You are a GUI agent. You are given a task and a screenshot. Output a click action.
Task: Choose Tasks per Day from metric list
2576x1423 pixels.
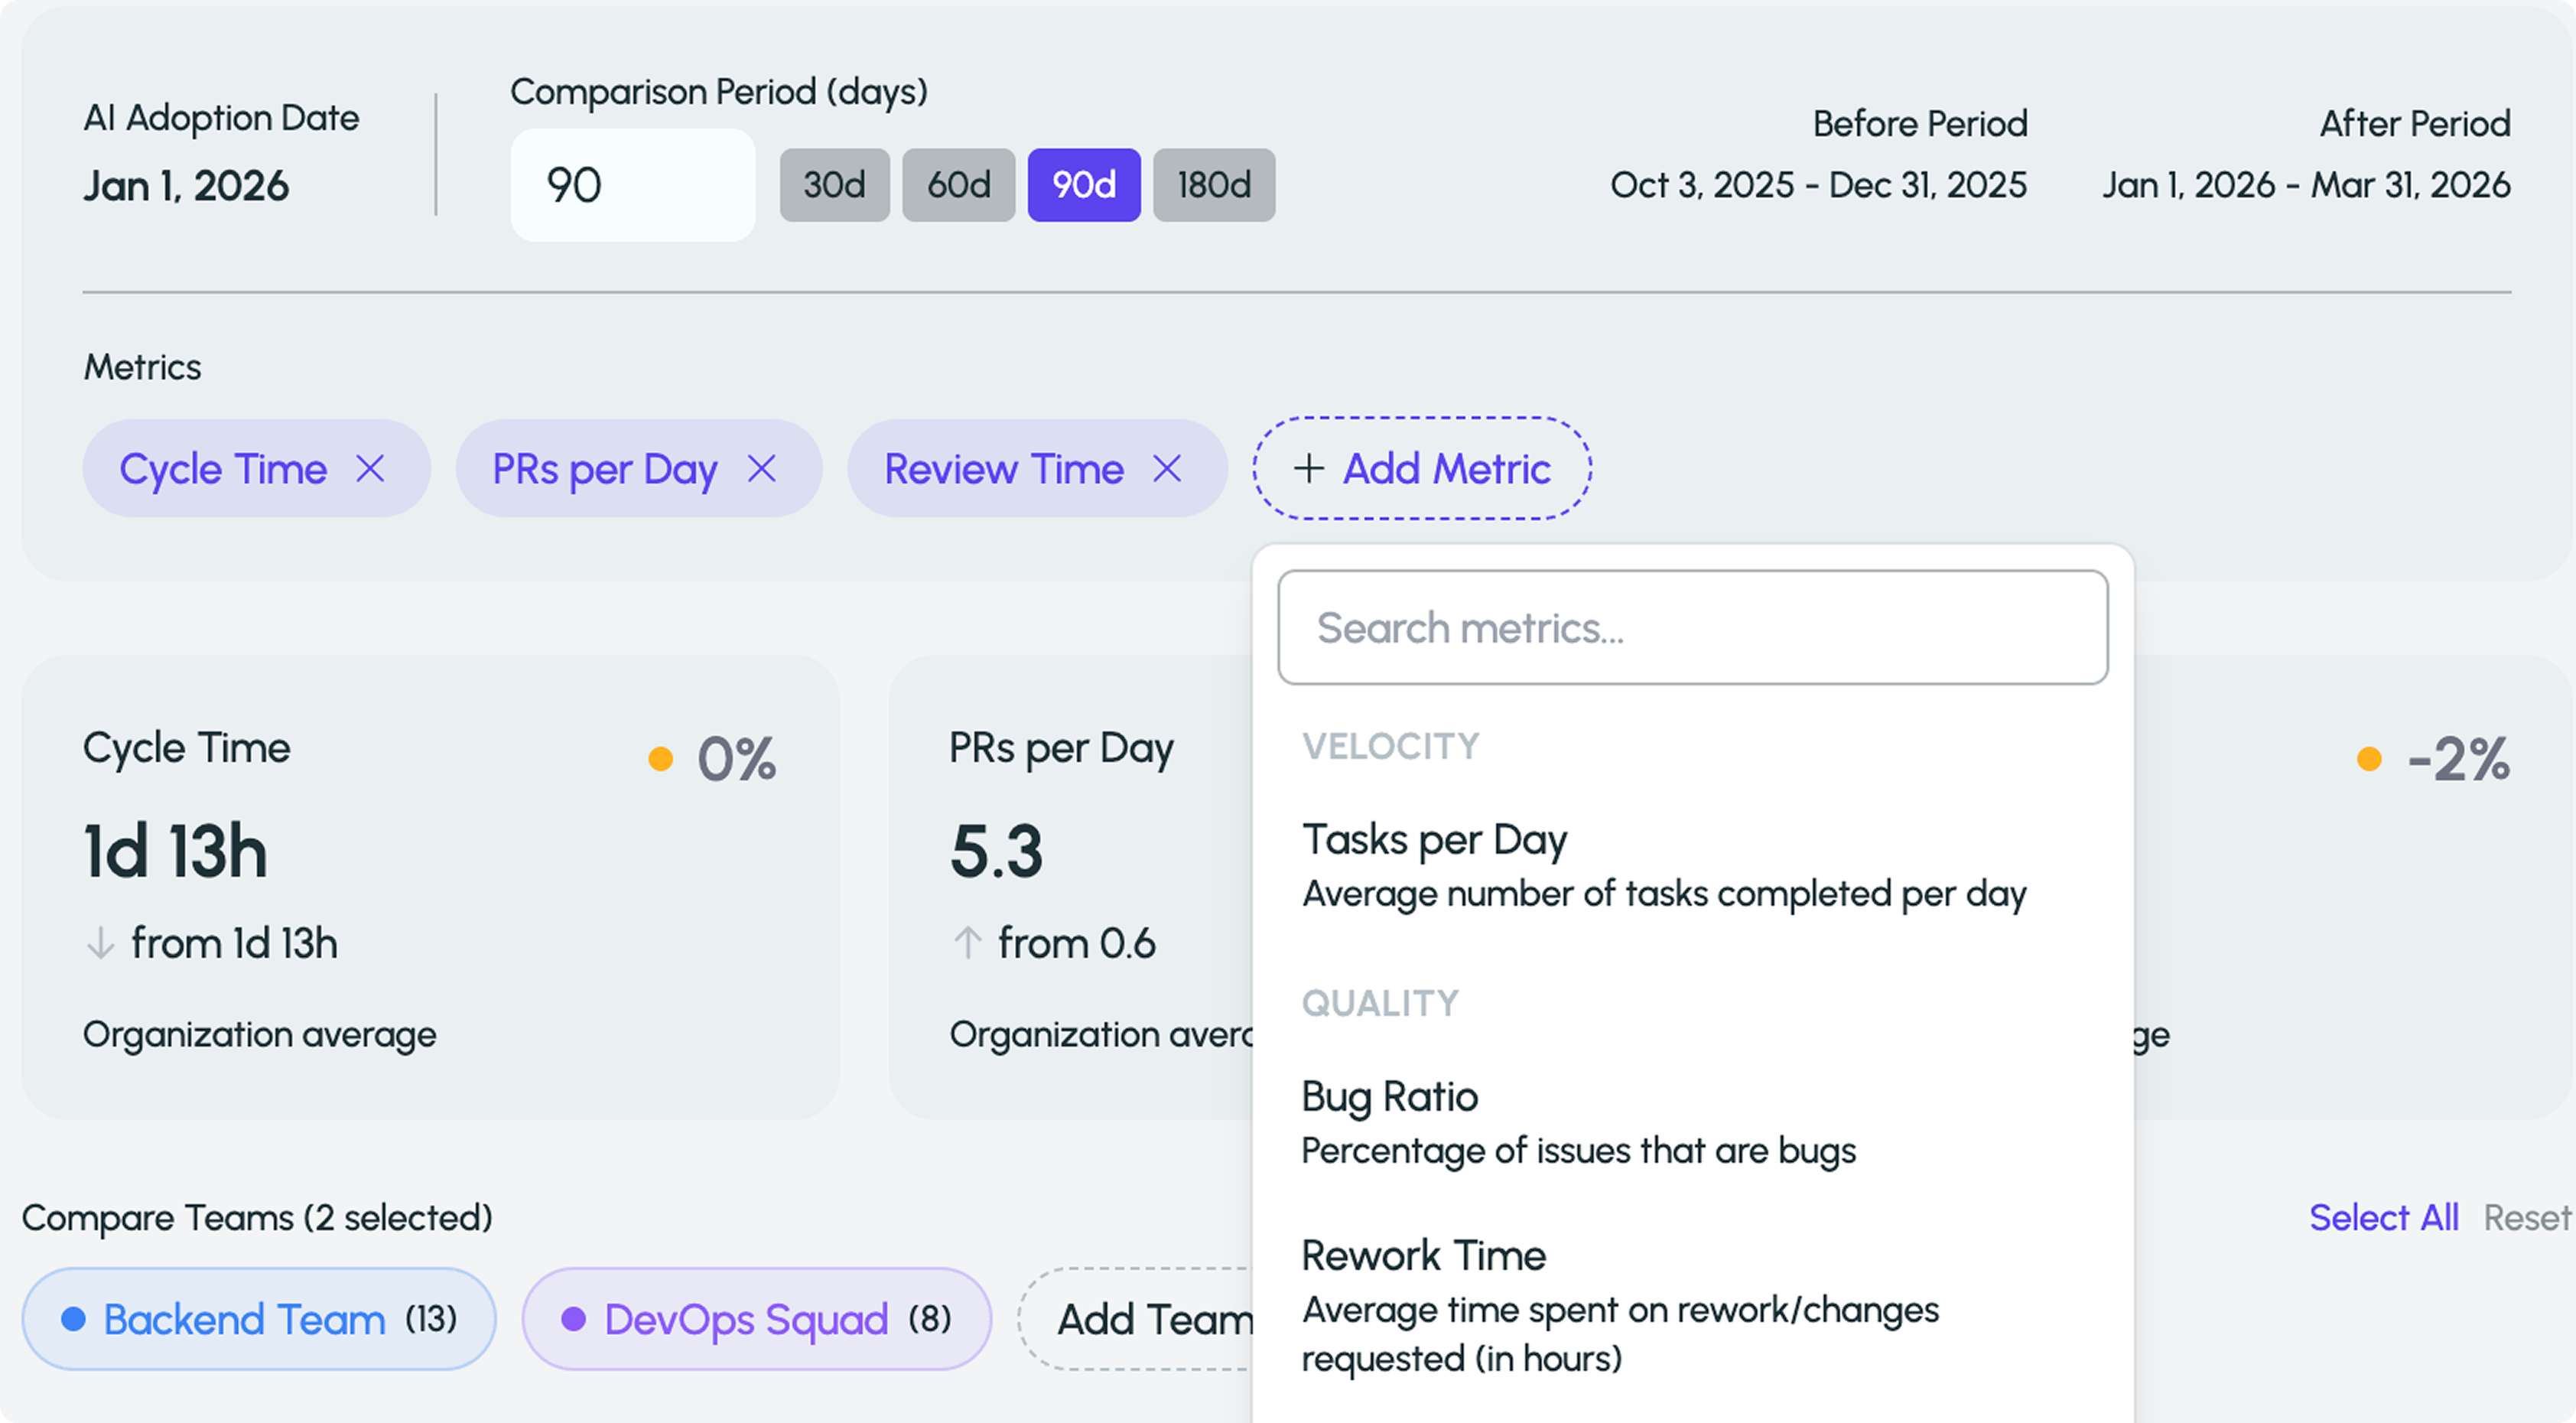1435,840
